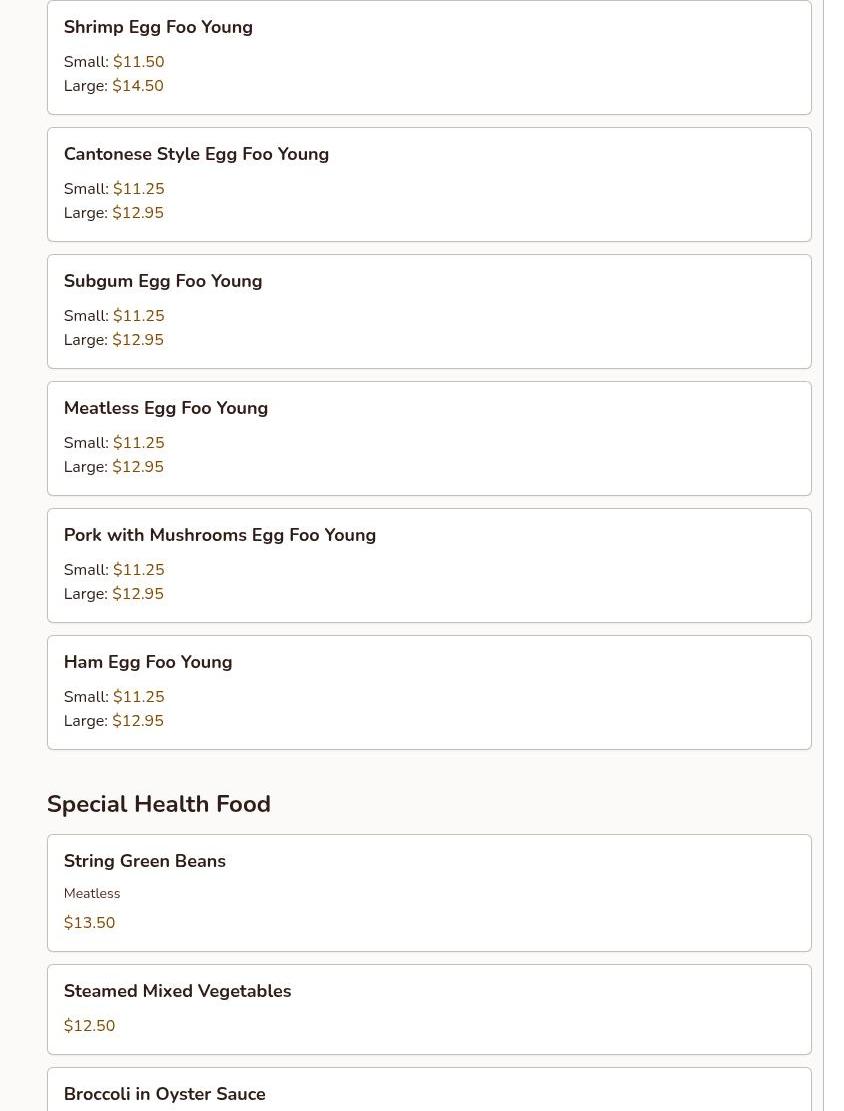Choose the Steamed Mixed Vegetables item
This screenshot has width=844, height=1111.
[178, 991]
